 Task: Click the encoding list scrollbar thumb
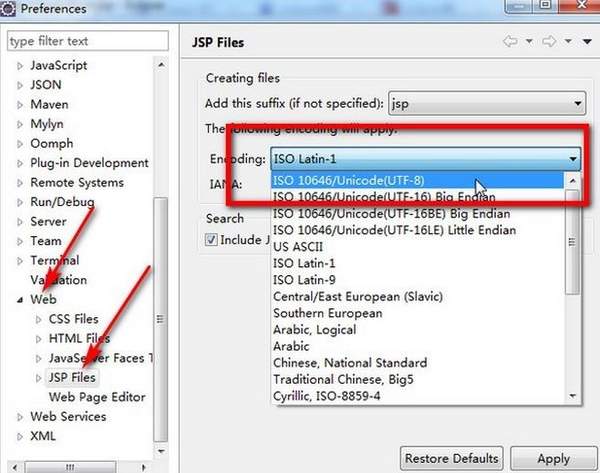pos(572,242)
